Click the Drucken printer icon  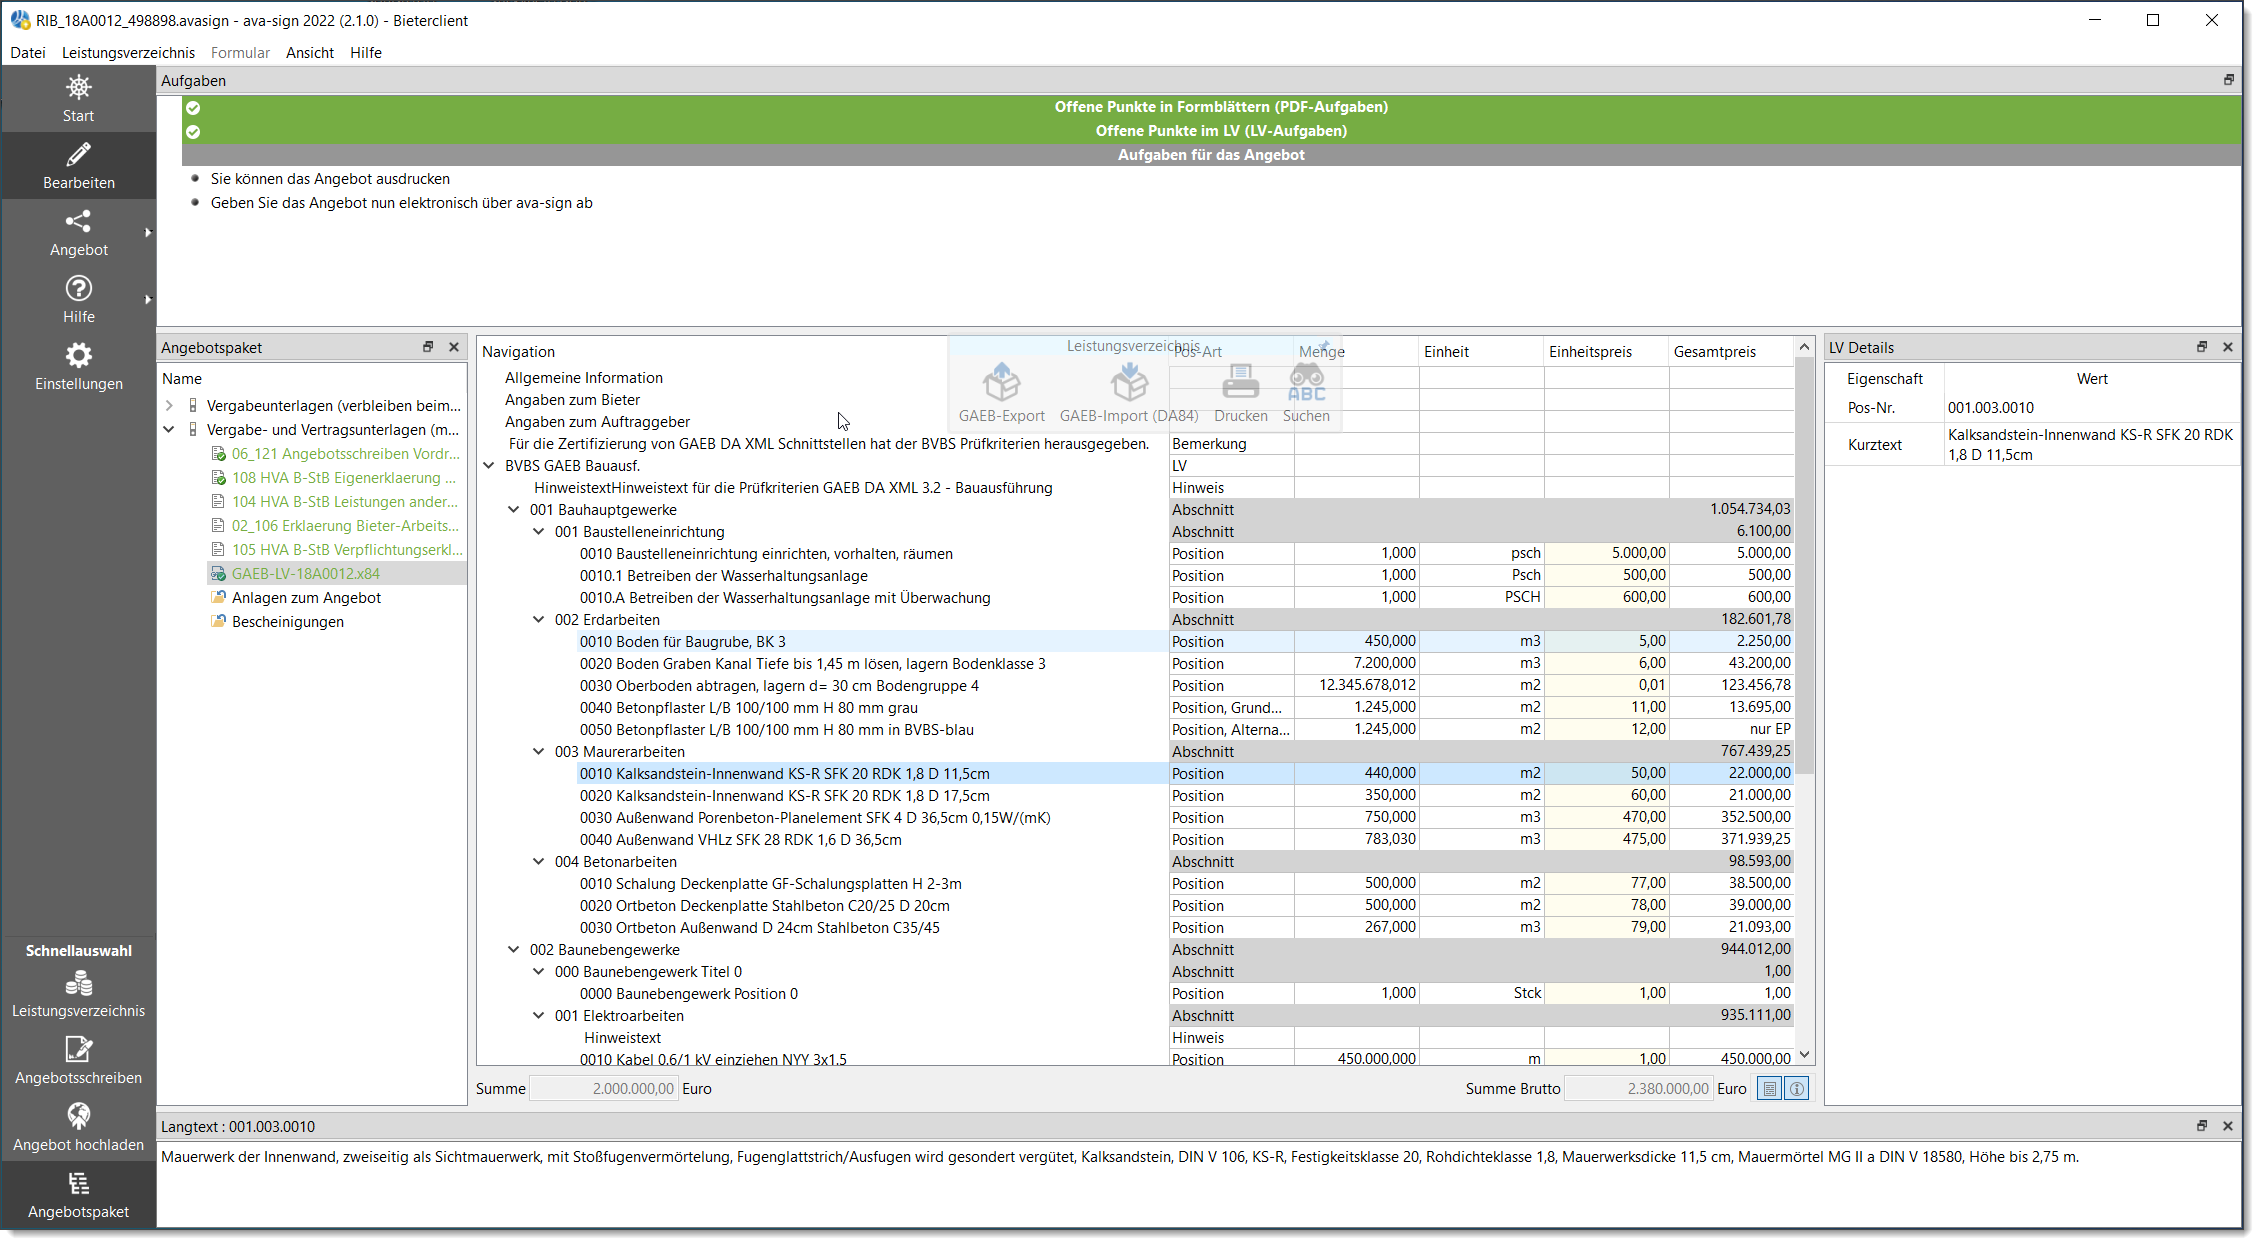(1241, 382)
